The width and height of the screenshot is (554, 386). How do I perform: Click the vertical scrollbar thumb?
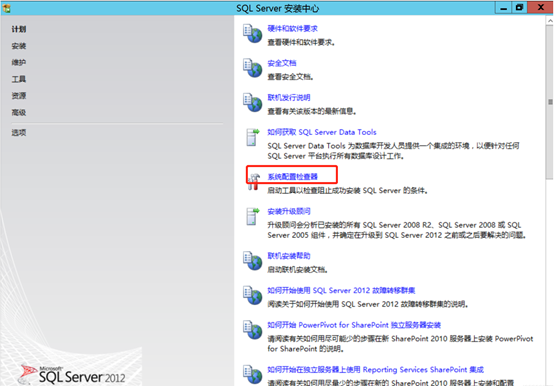coord(550,102)
